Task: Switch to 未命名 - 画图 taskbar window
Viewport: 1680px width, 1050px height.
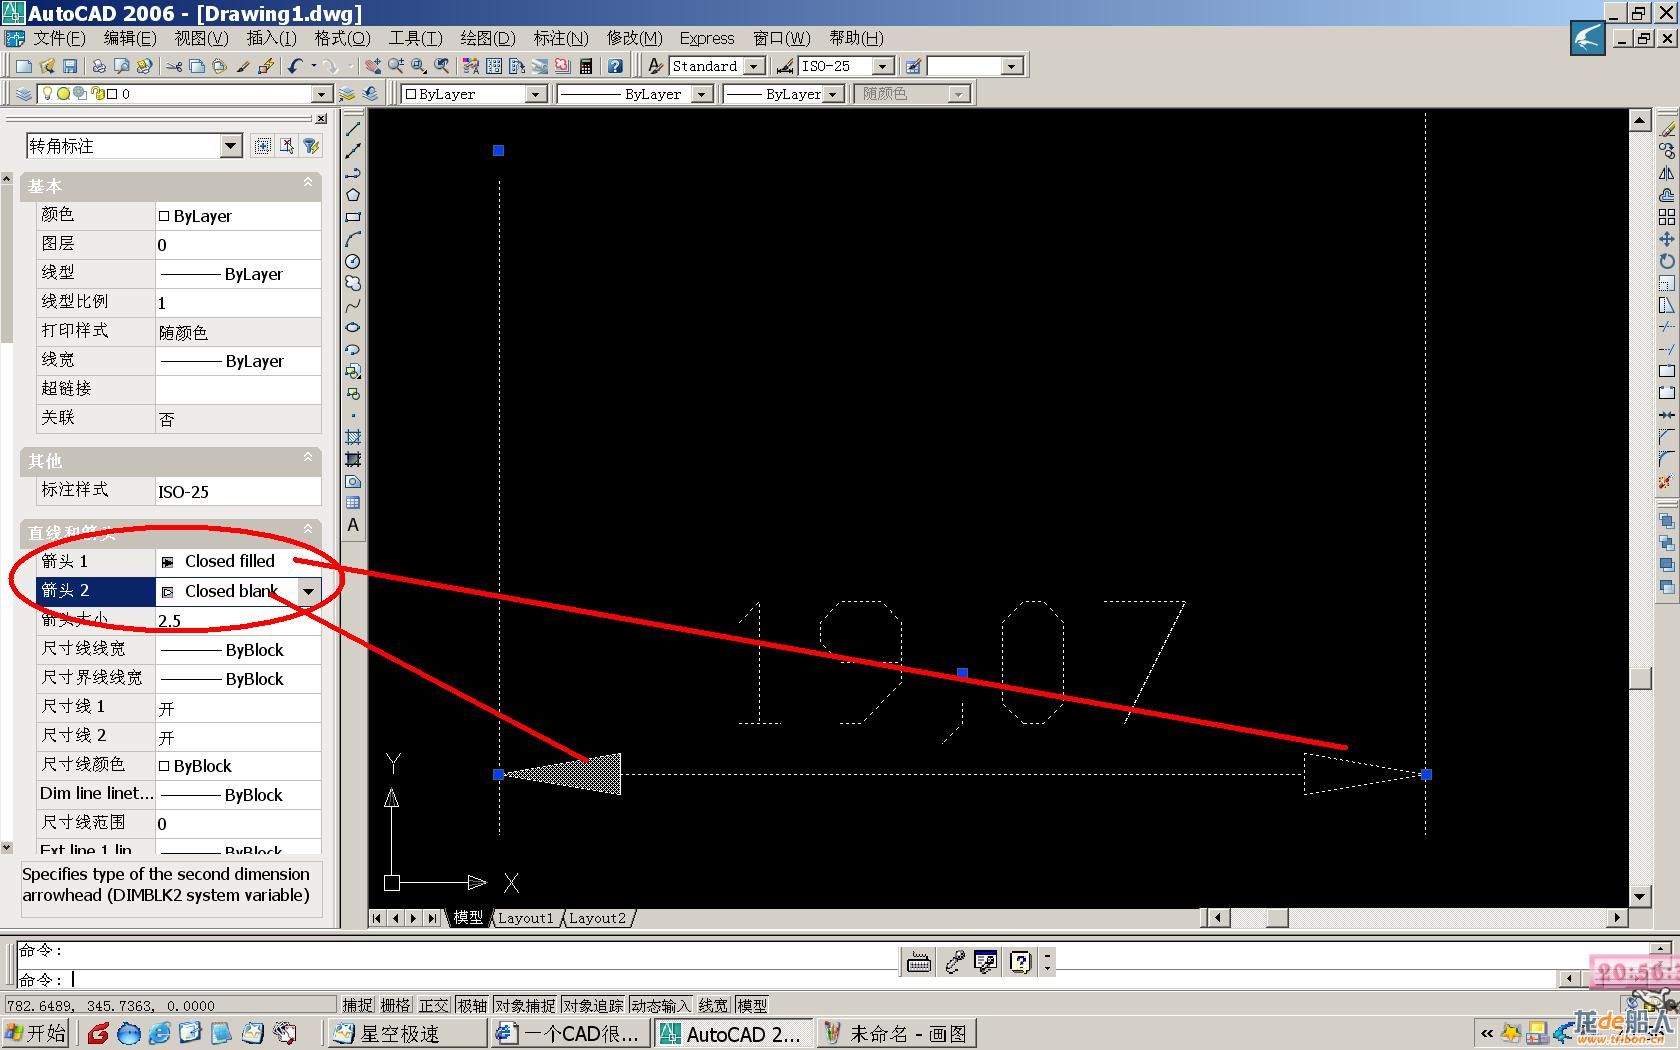Action: coord(896,1033)
